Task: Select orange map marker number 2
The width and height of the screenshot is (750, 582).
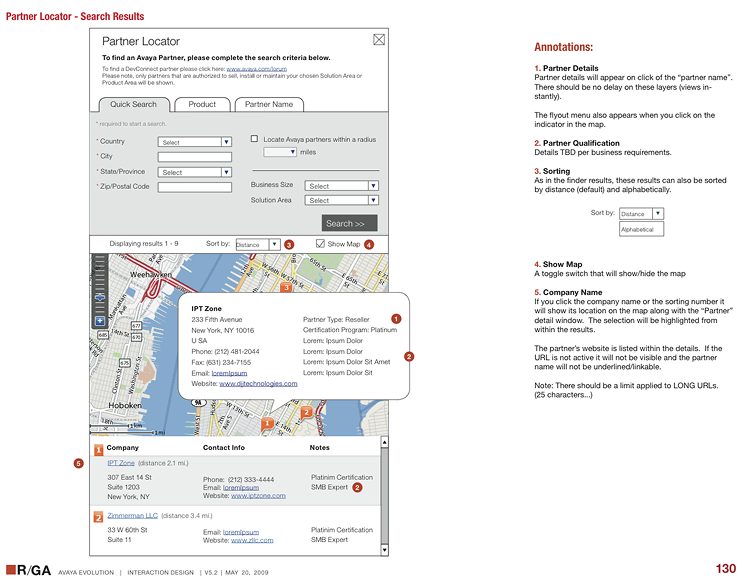Action: [306, 412]
